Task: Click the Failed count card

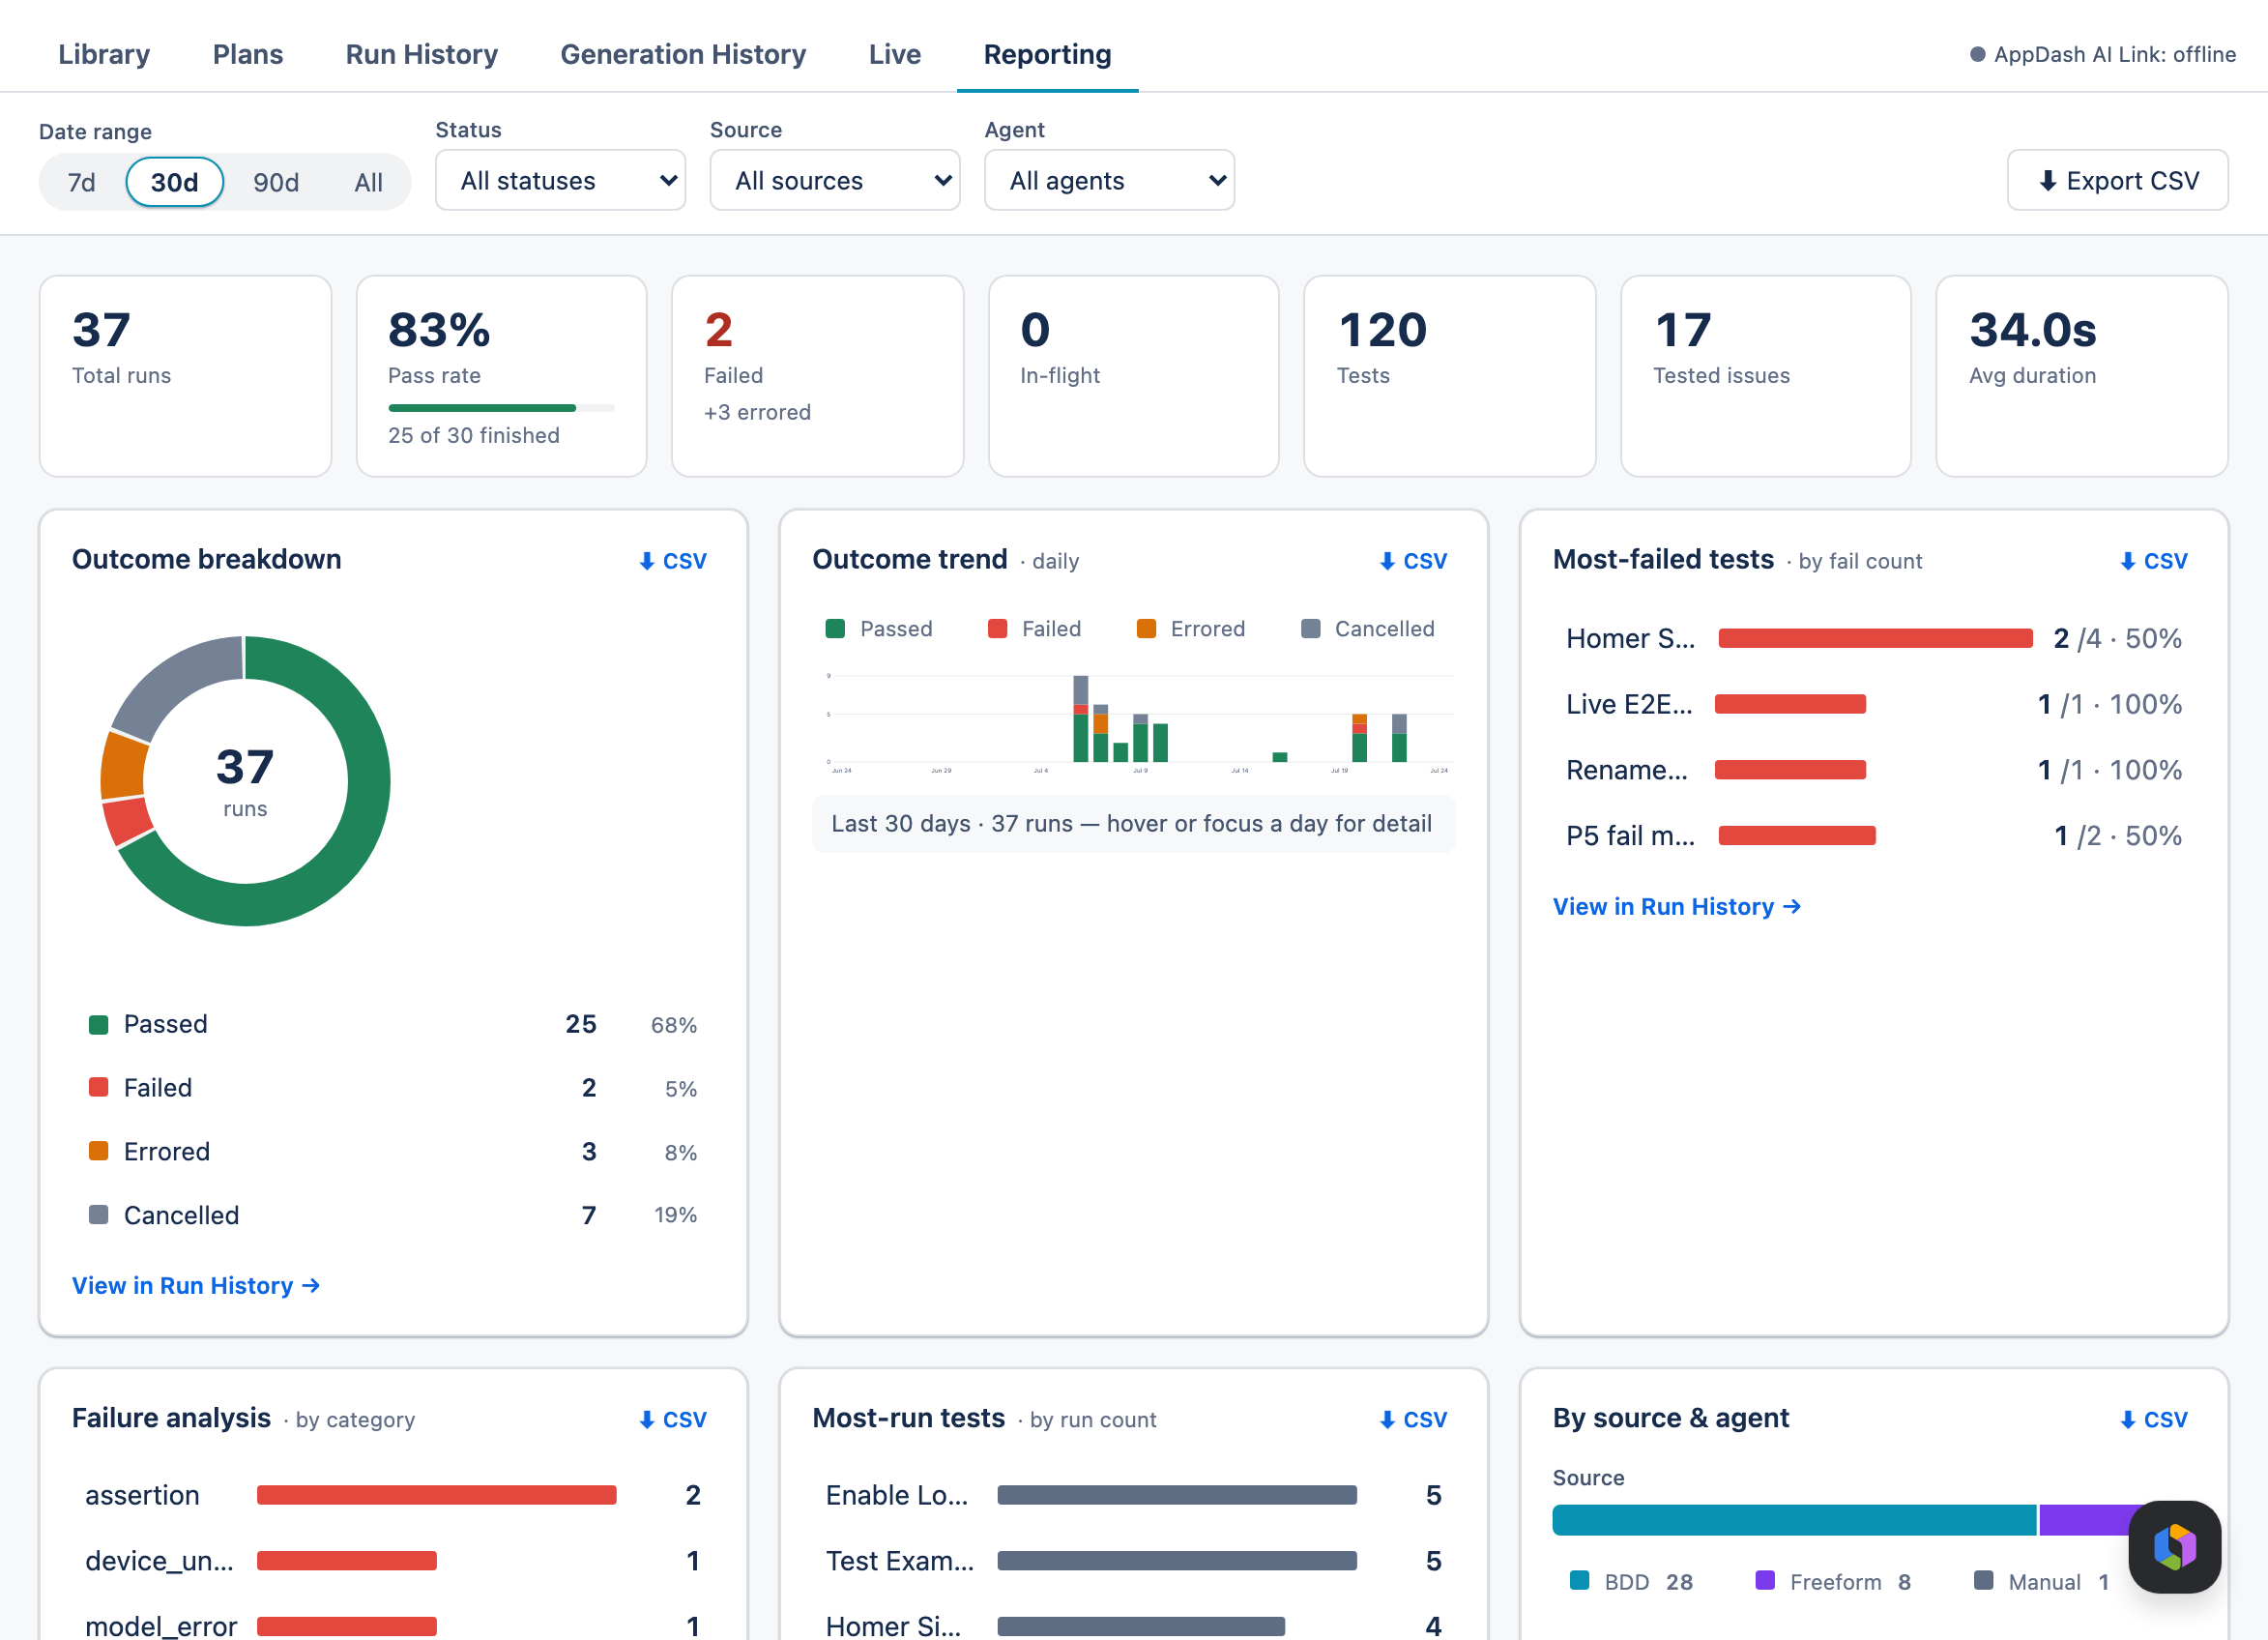Action: (x=817, y=375)
